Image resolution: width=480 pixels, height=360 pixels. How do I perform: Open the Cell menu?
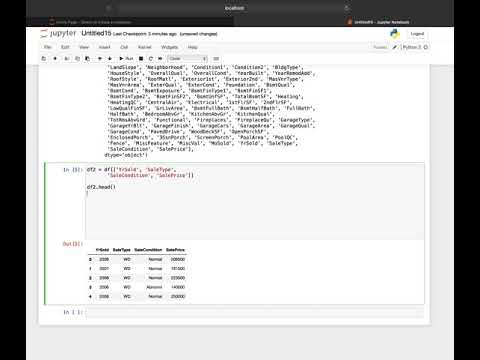click(x=124, y=47)
